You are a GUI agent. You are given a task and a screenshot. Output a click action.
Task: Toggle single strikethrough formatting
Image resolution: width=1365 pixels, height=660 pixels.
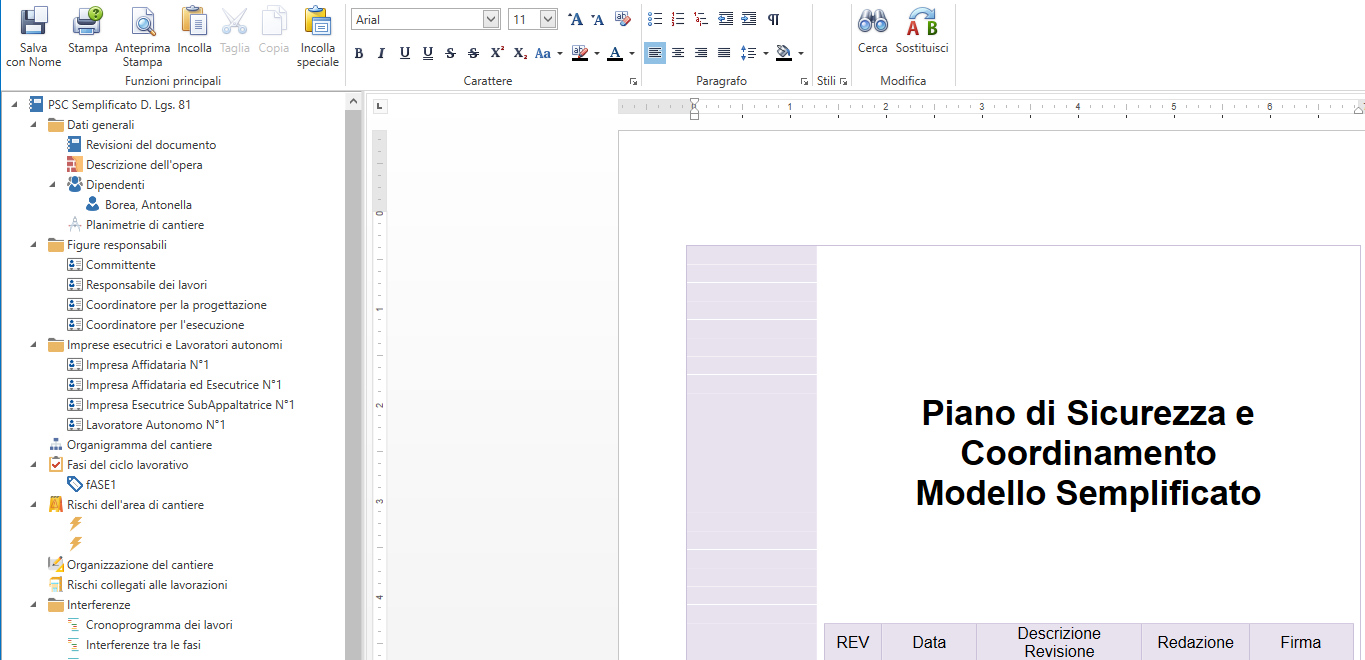(451, 53)
